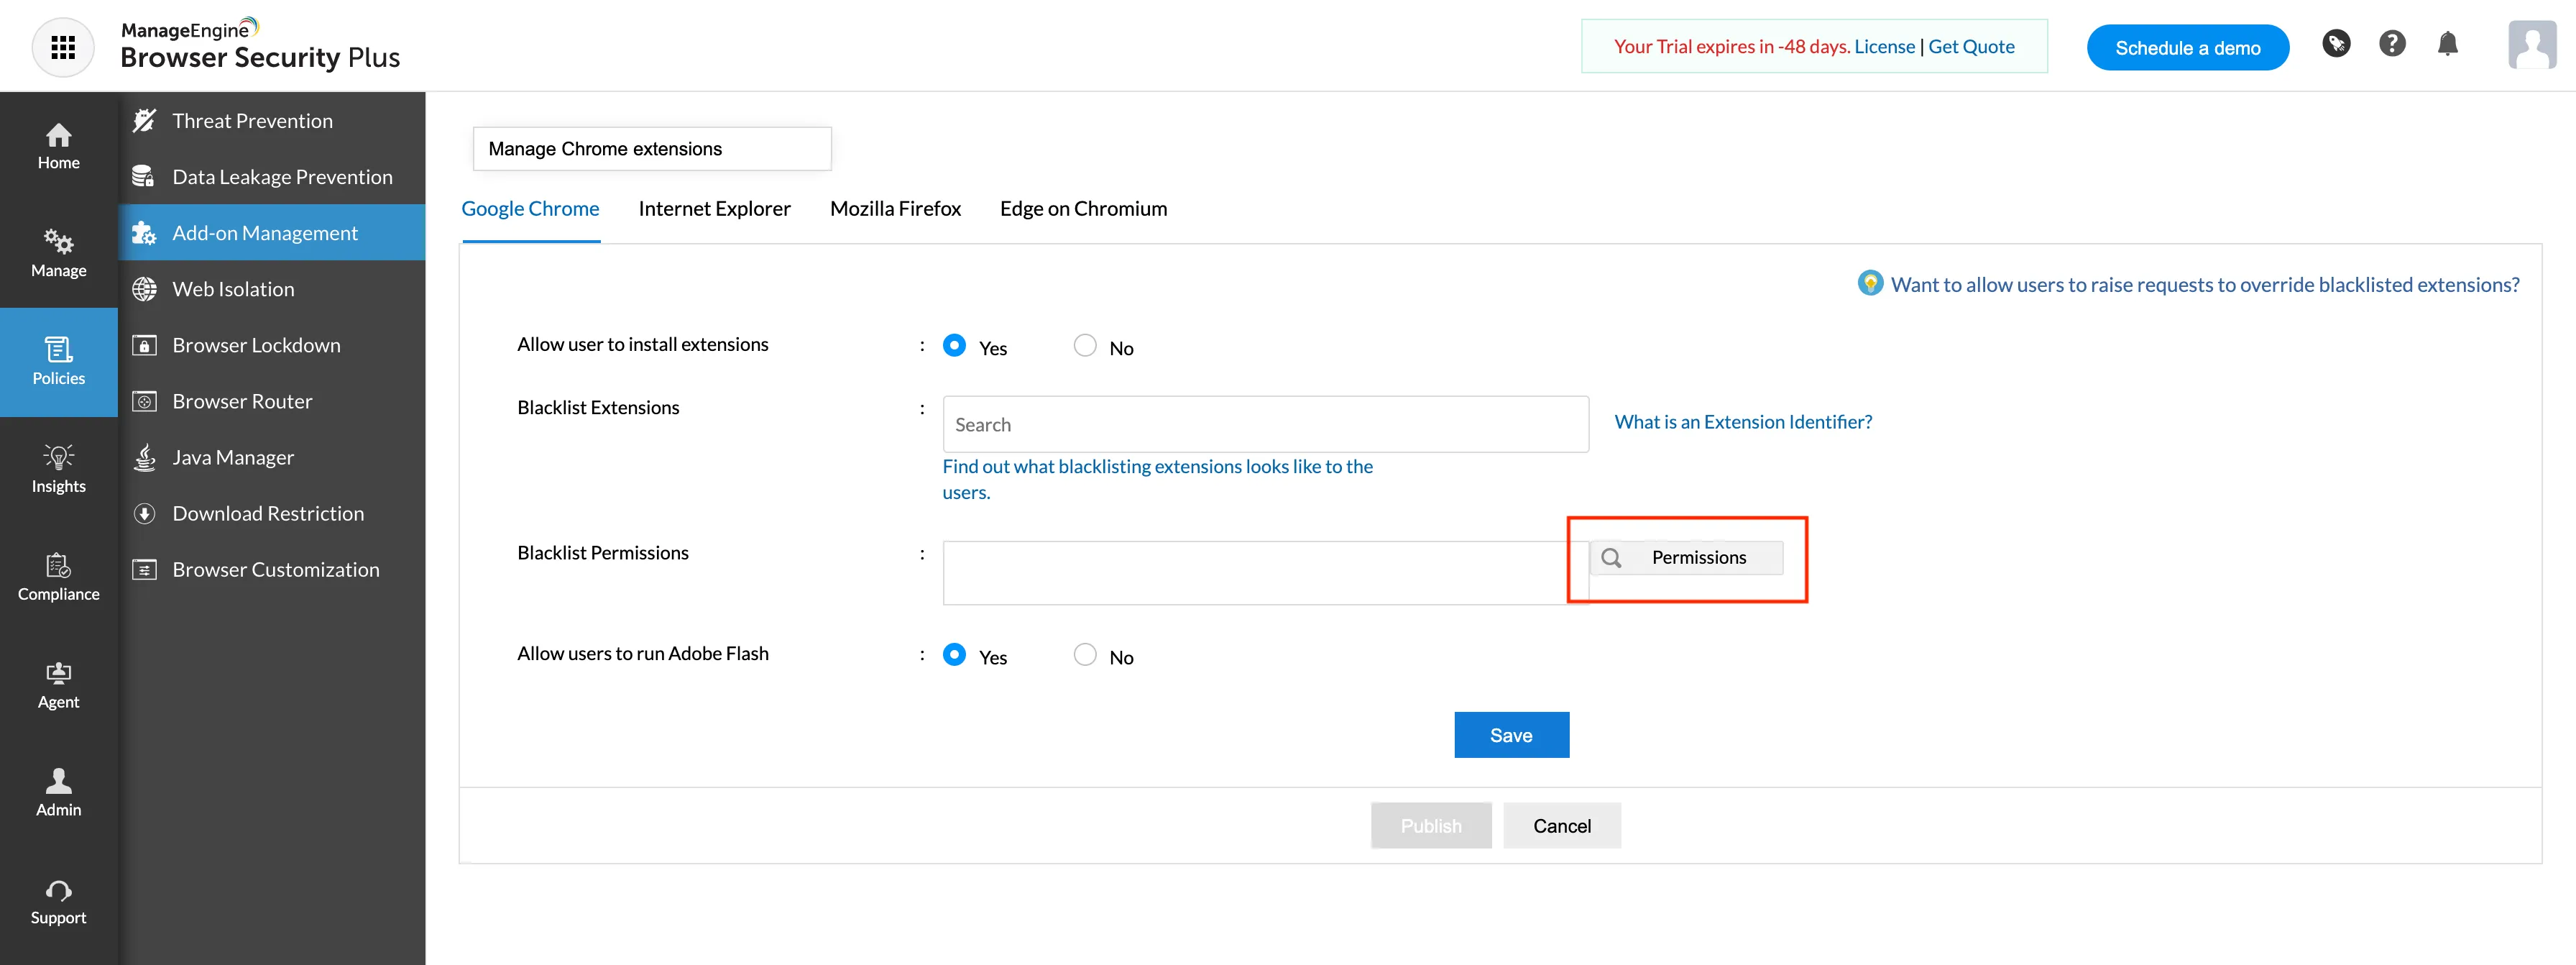Open the apps grid launcher icon
The height and width of the screenshot is (965, 2576).
tap(63, 47)
